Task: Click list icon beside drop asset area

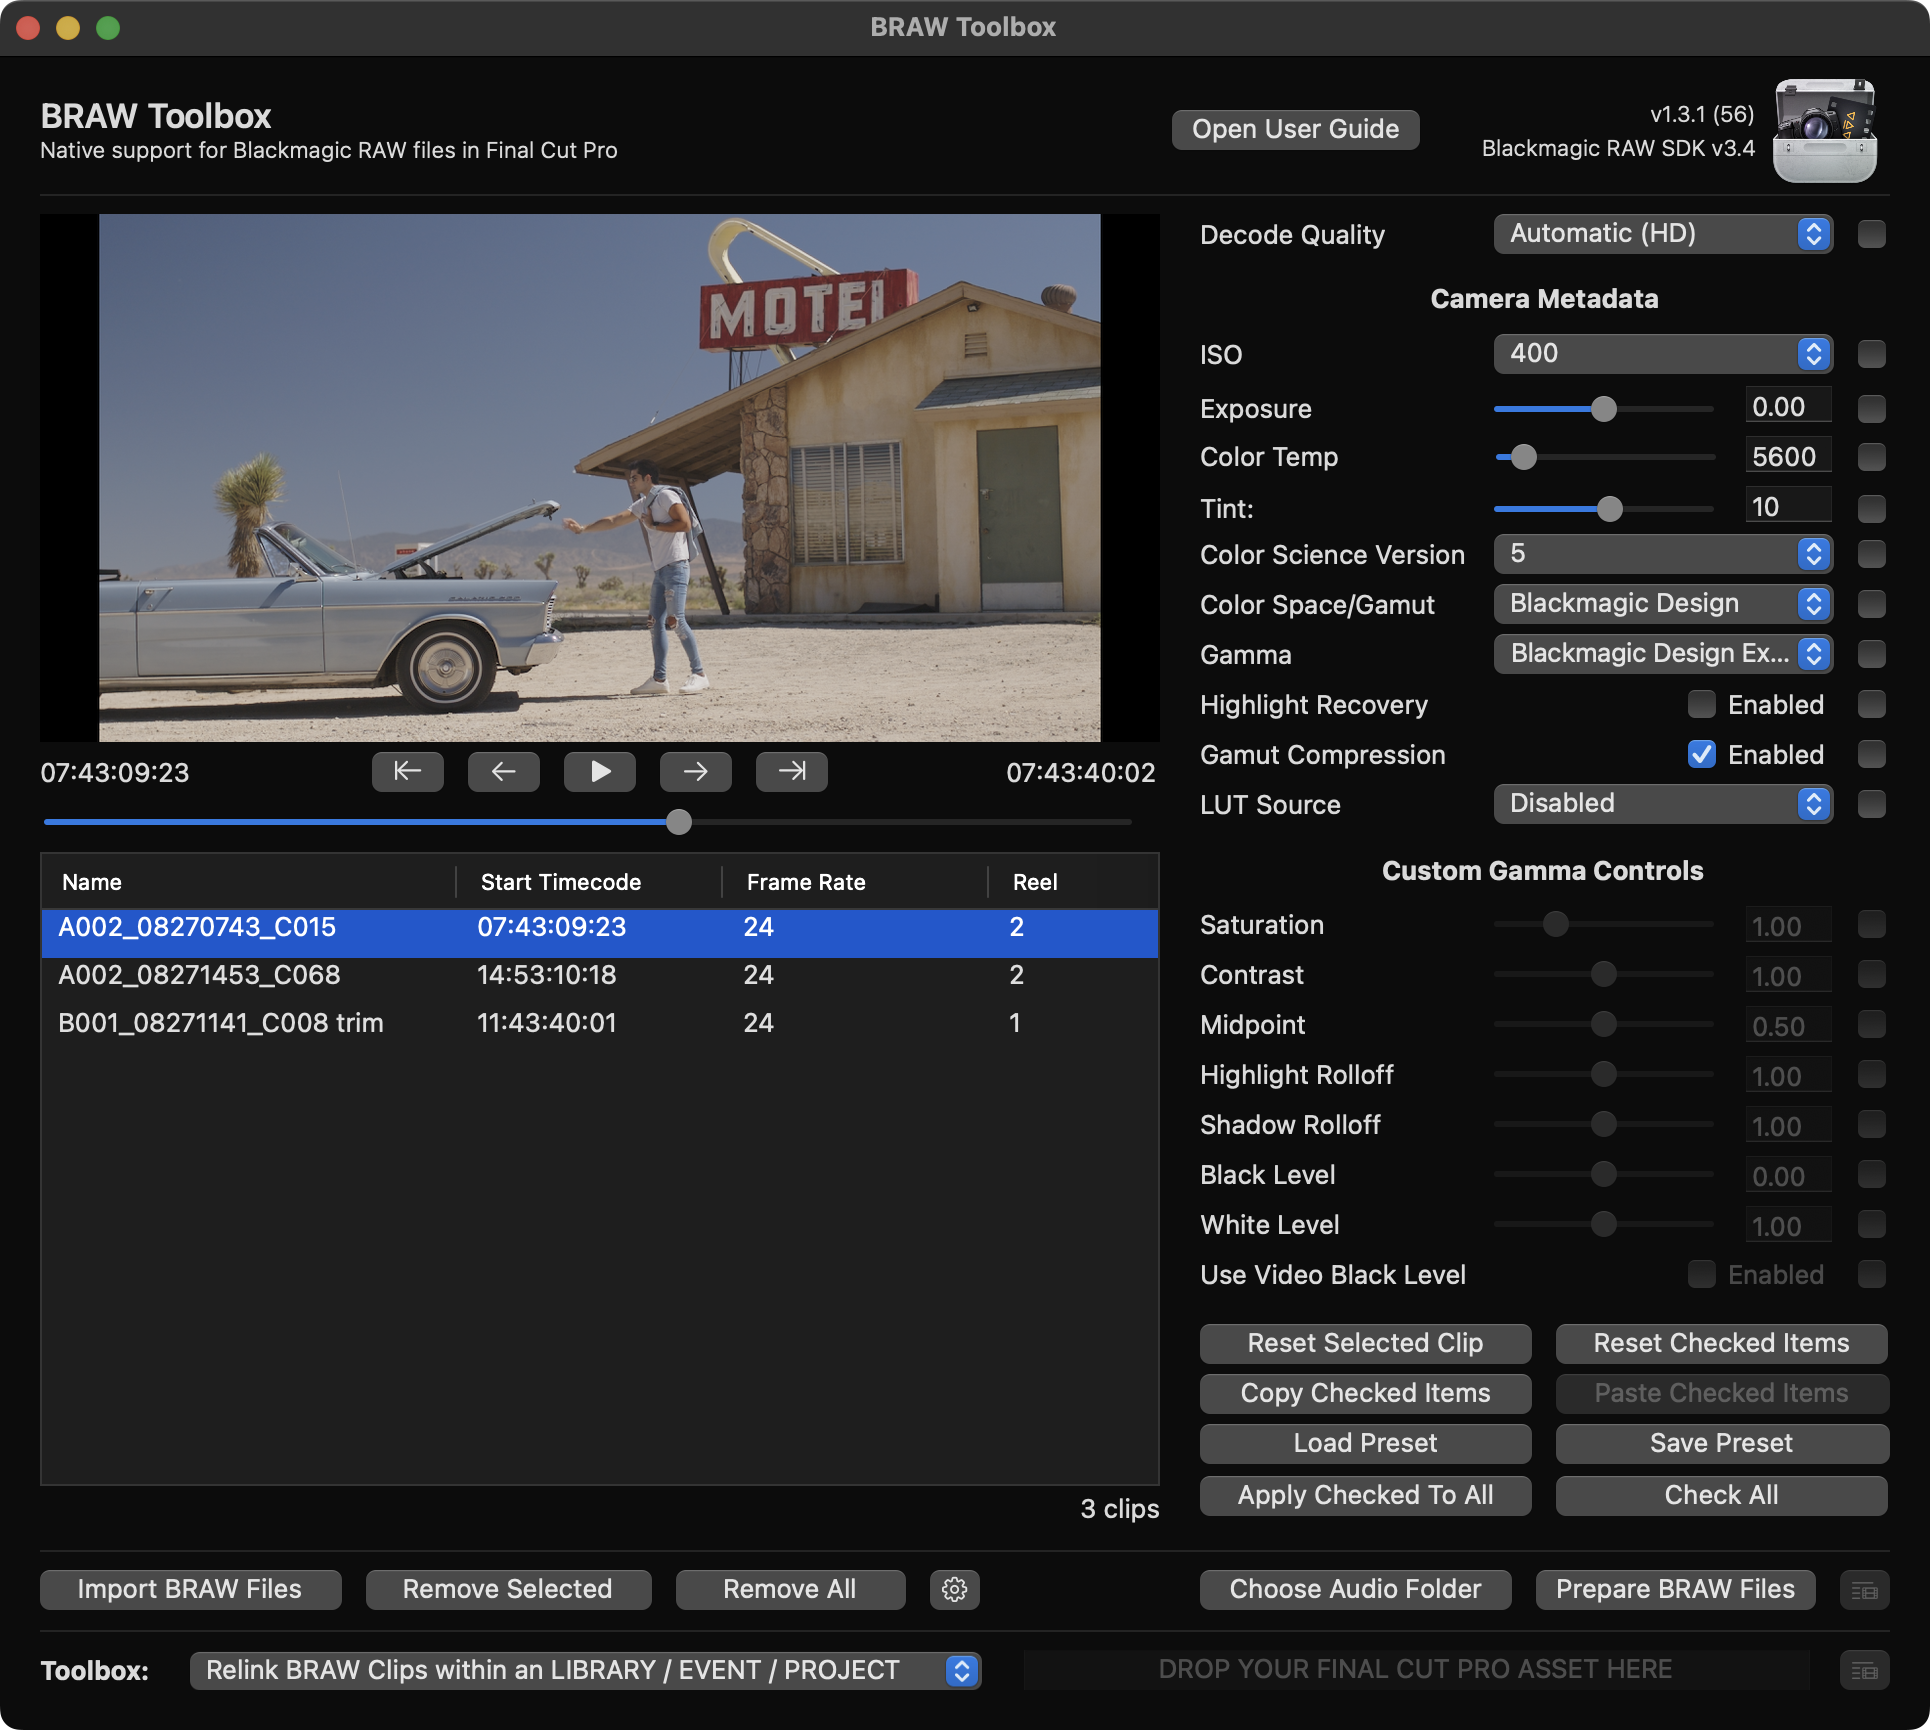Action: click(x=1864, y=1670)
